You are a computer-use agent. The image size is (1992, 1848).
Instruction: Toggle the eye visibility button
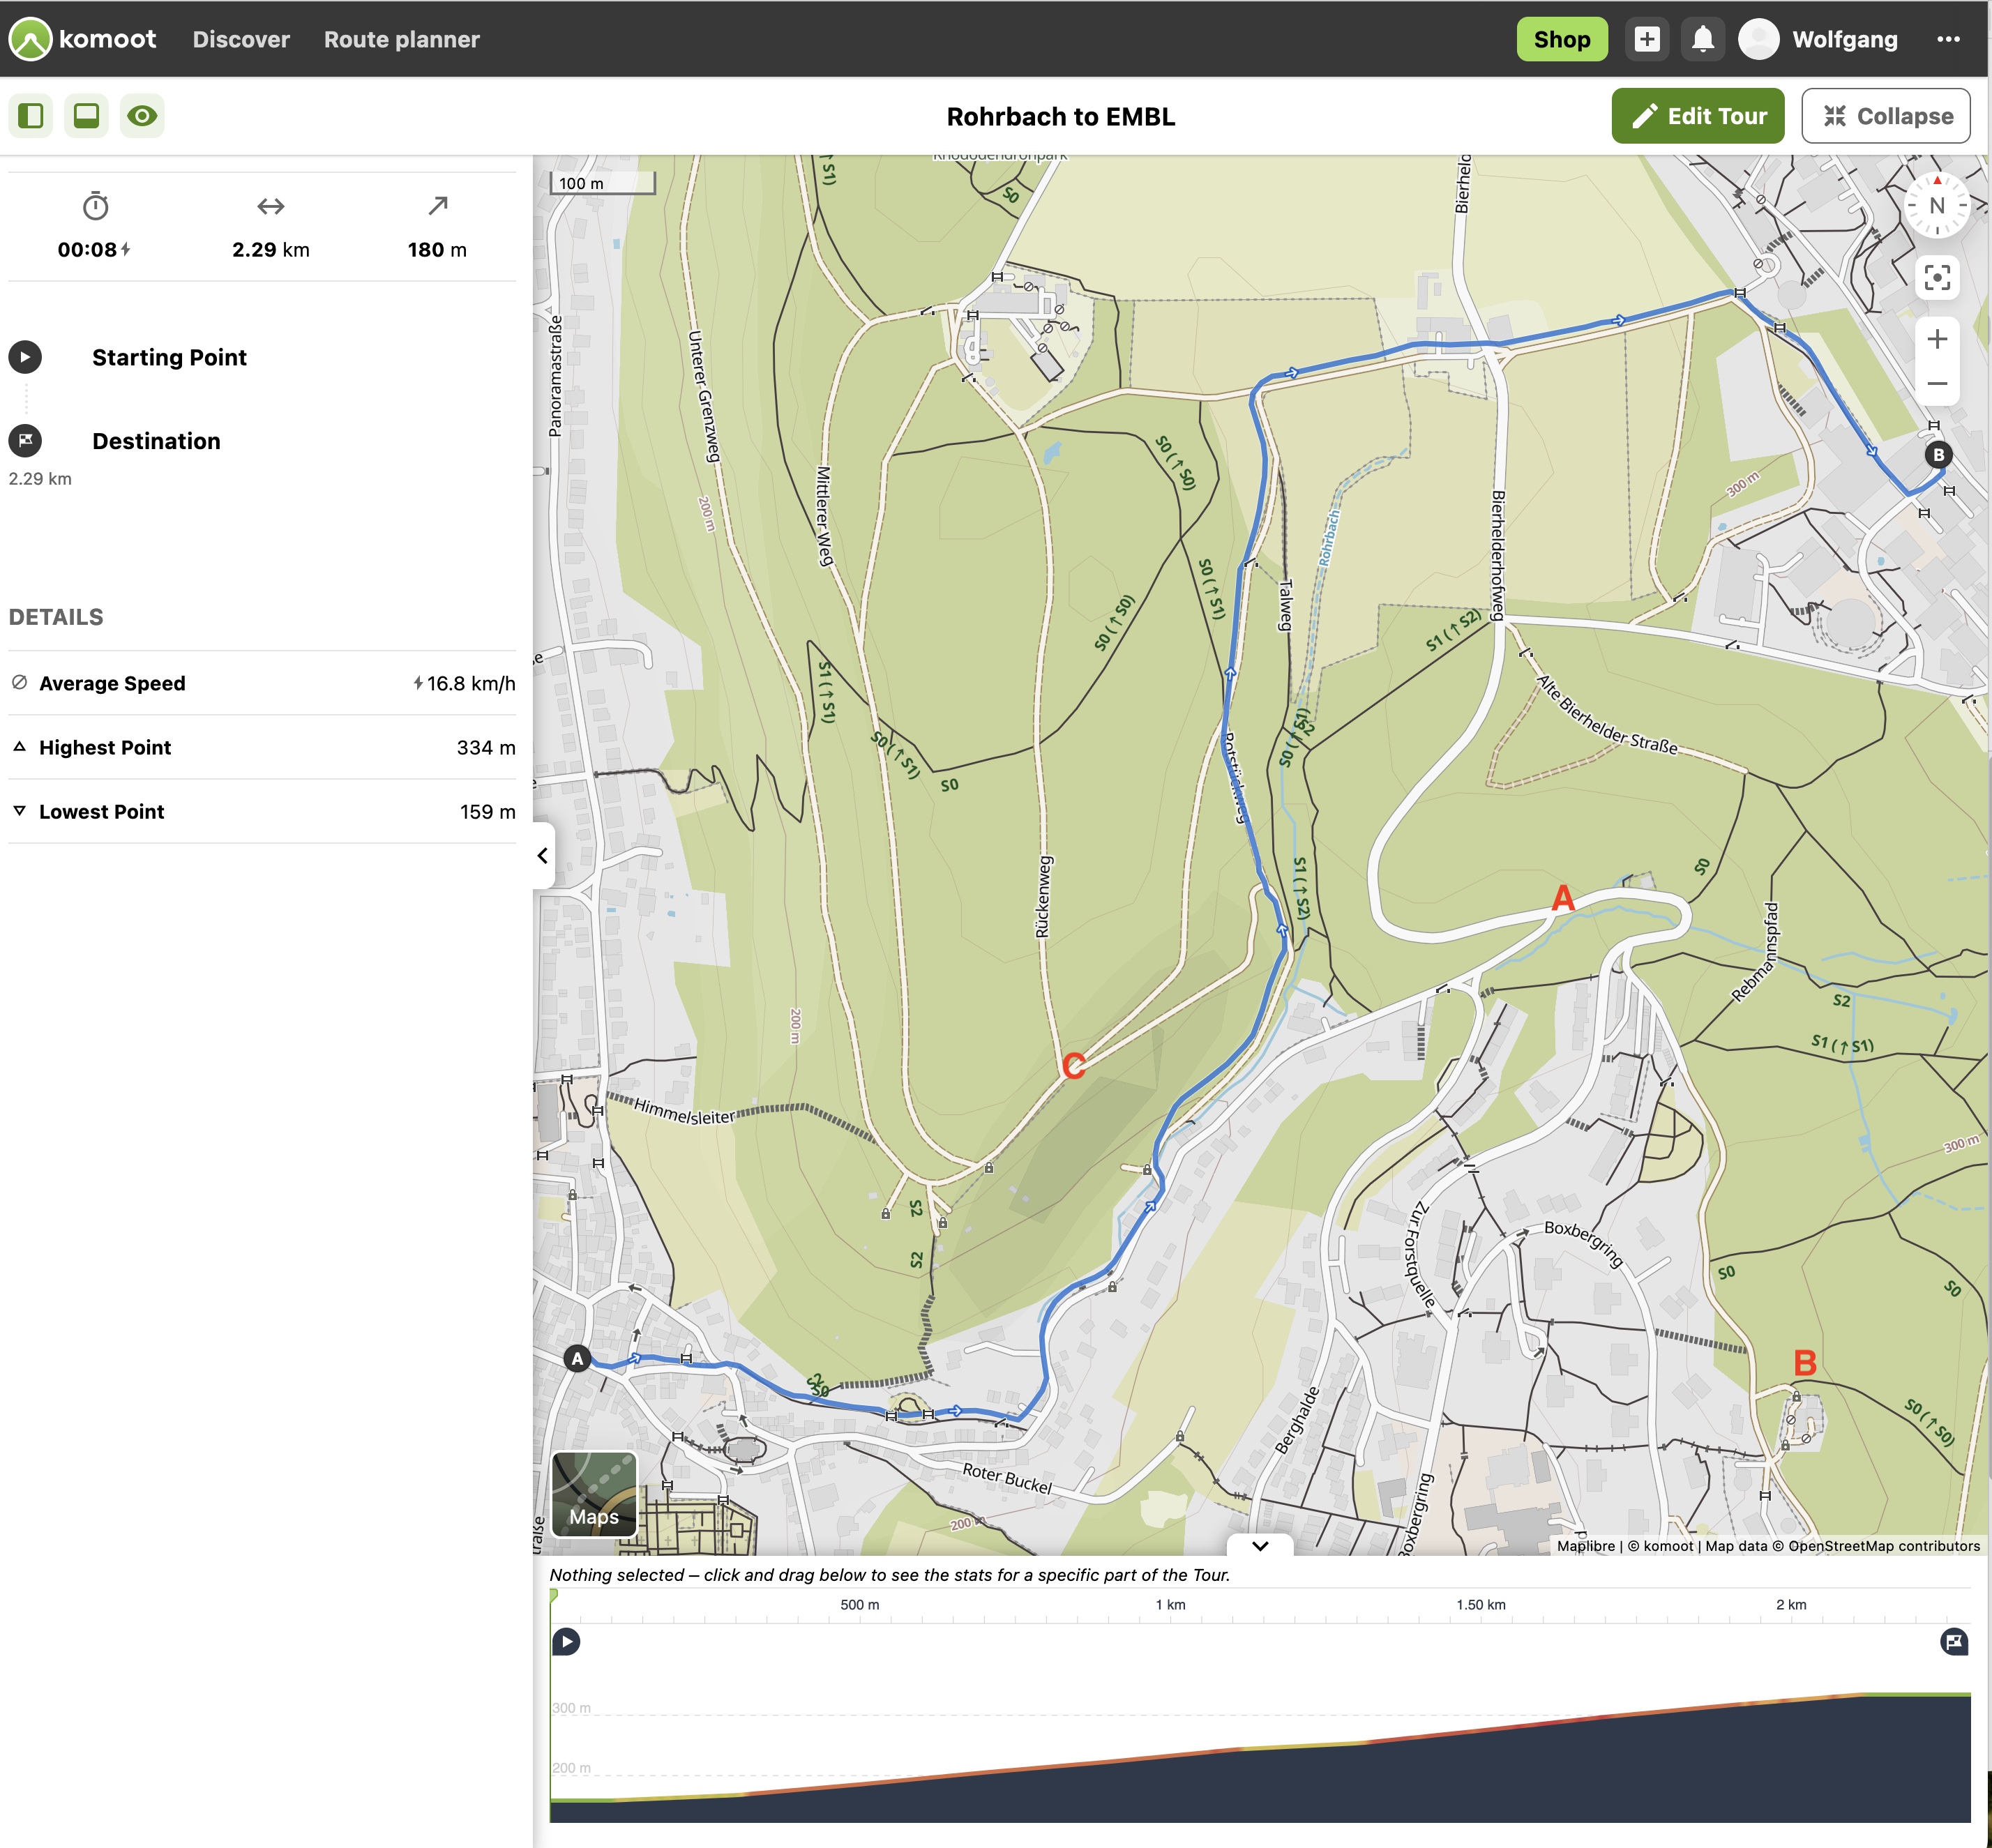[x=142, y=116]
